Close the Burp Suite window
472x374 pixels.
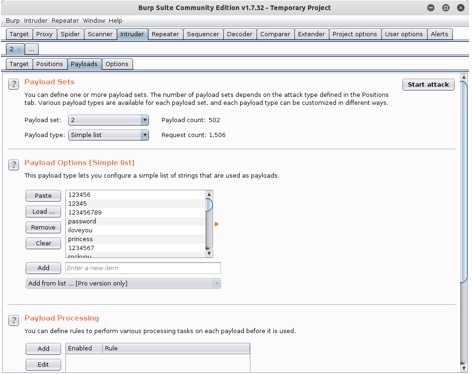click(461, 8)
